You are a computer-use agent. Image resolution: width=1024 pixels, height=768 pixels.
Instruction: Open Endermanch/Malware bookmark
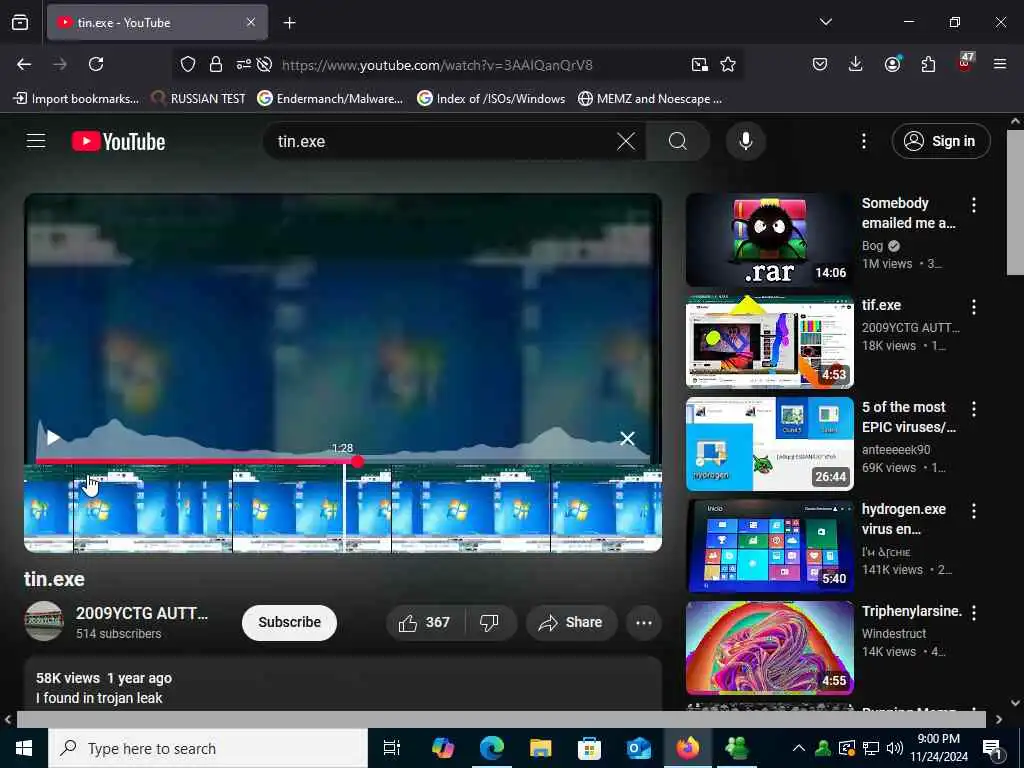click(x=330, y=99)
